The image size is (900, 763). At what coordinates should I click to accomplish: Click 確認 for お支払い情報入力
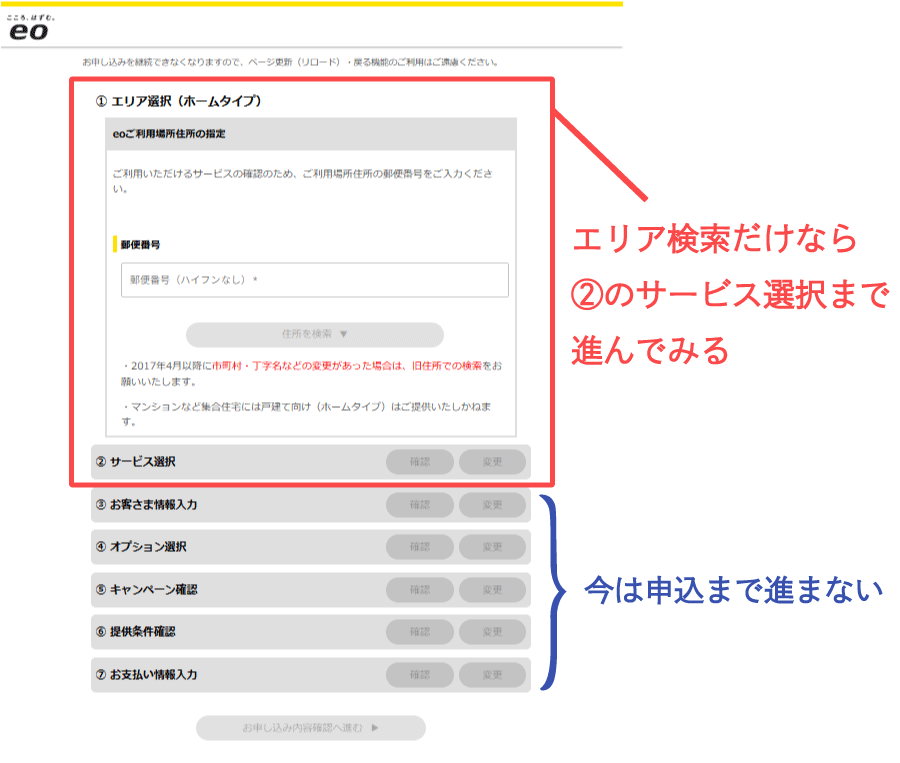[x=419, y=675]
